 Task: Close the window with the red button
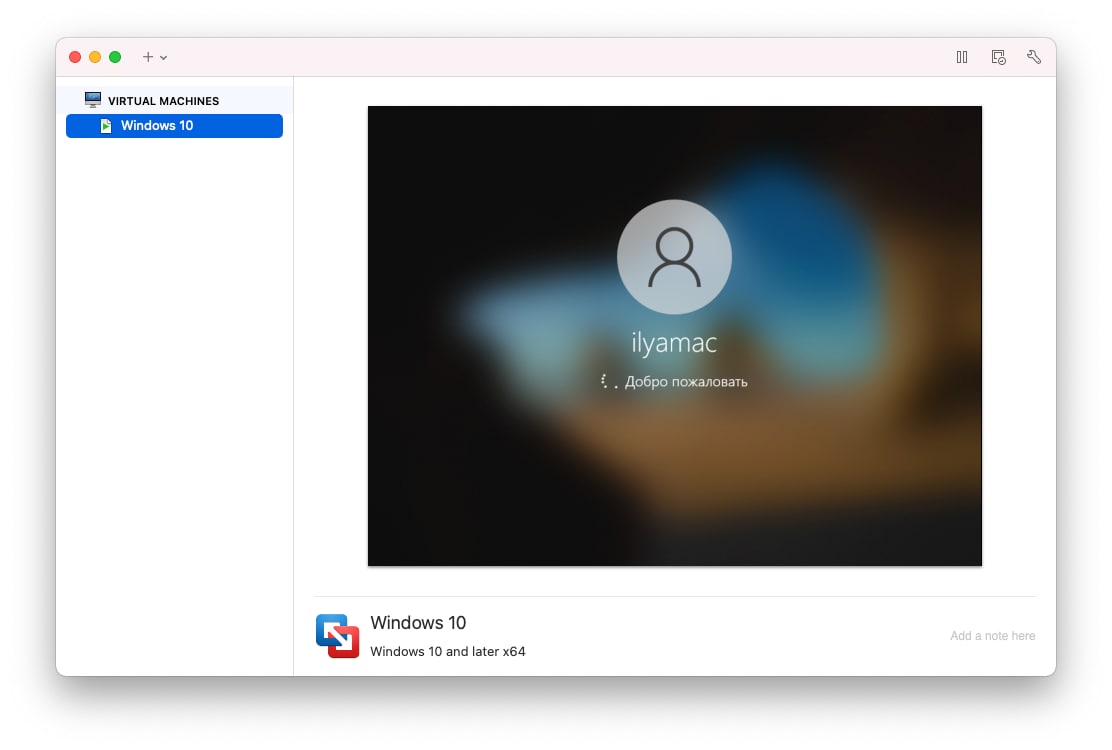[x=74, y=57]
